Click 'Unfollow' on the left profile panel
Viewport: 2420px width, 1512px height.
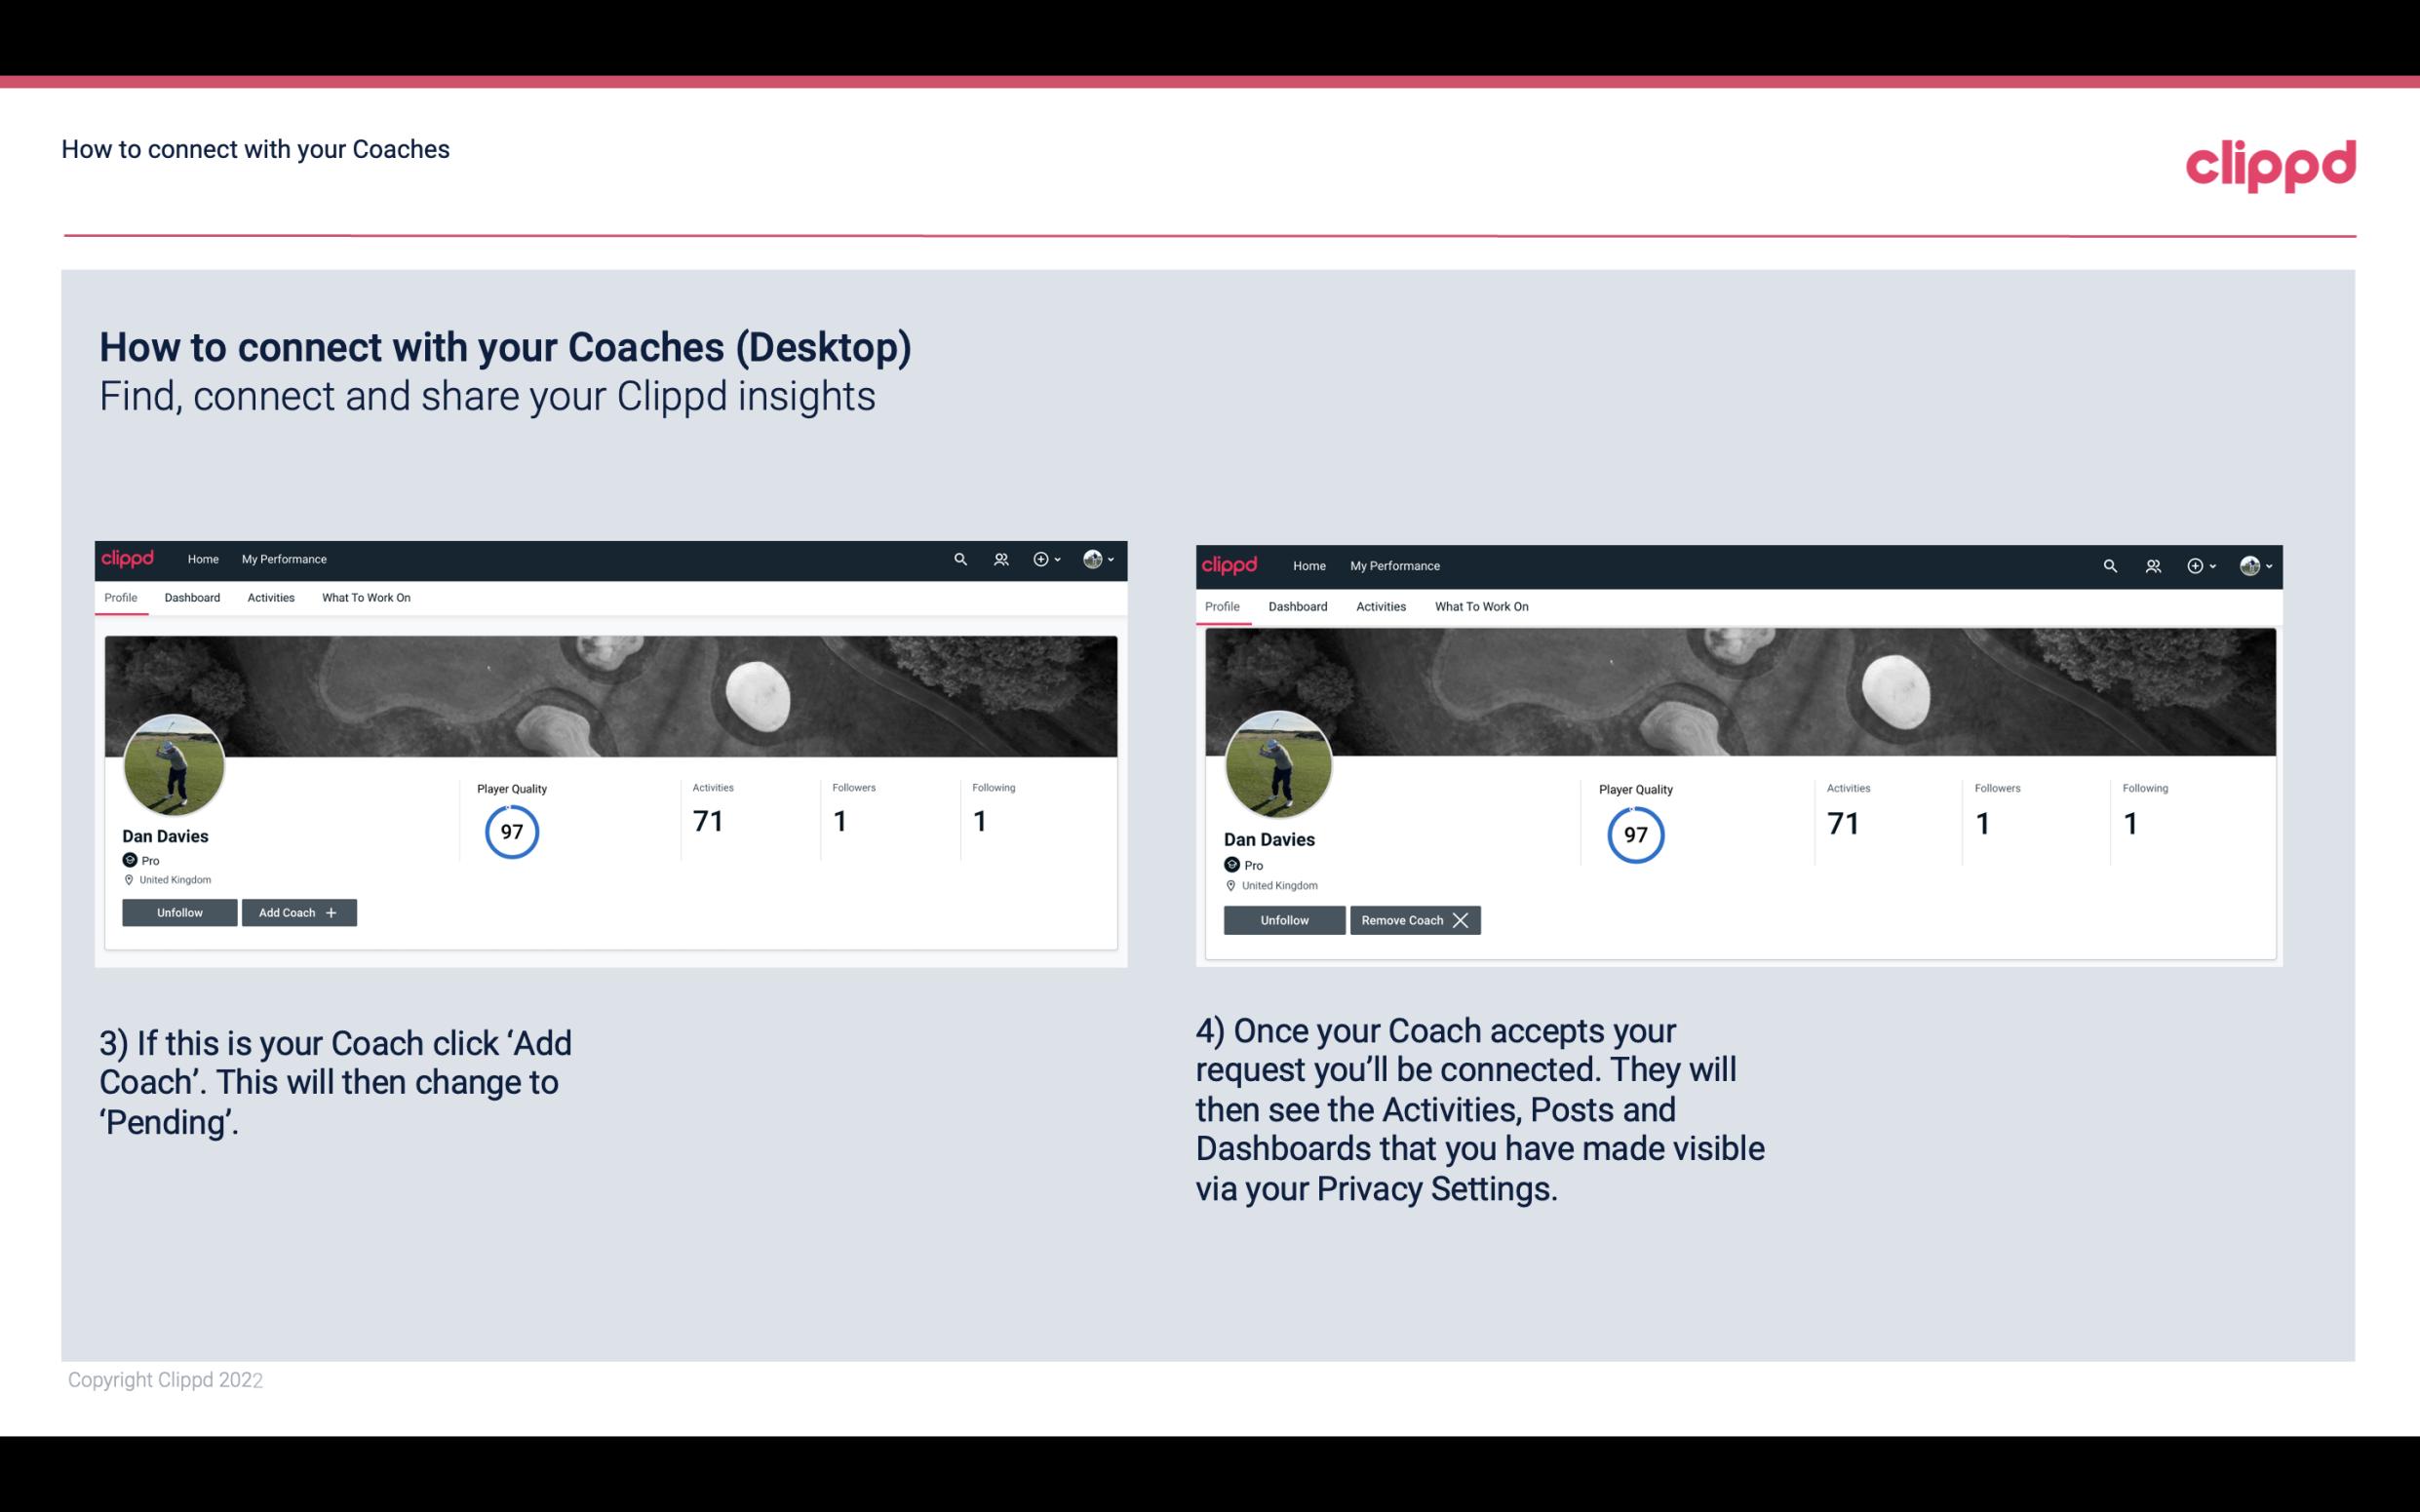click(x=181, y=912)
